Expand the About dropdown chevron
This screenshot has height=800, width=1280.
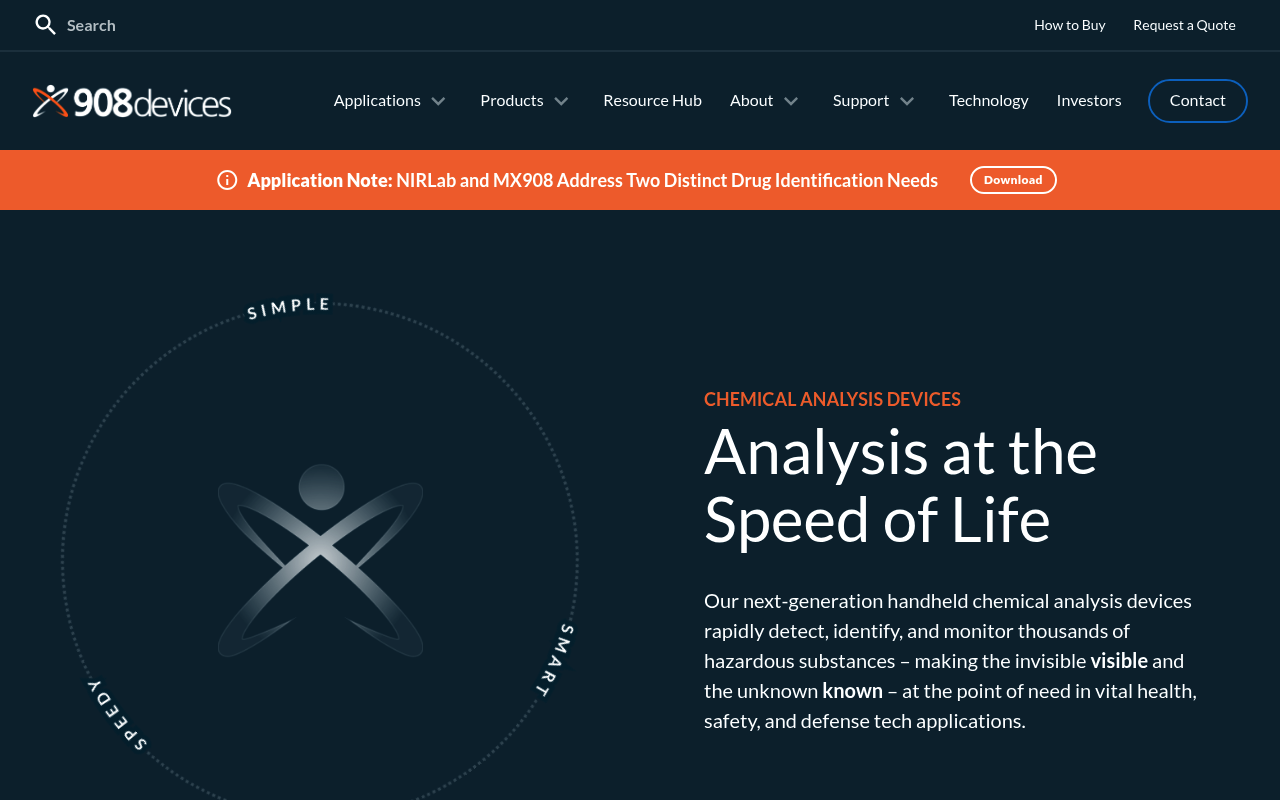(791, 101)
